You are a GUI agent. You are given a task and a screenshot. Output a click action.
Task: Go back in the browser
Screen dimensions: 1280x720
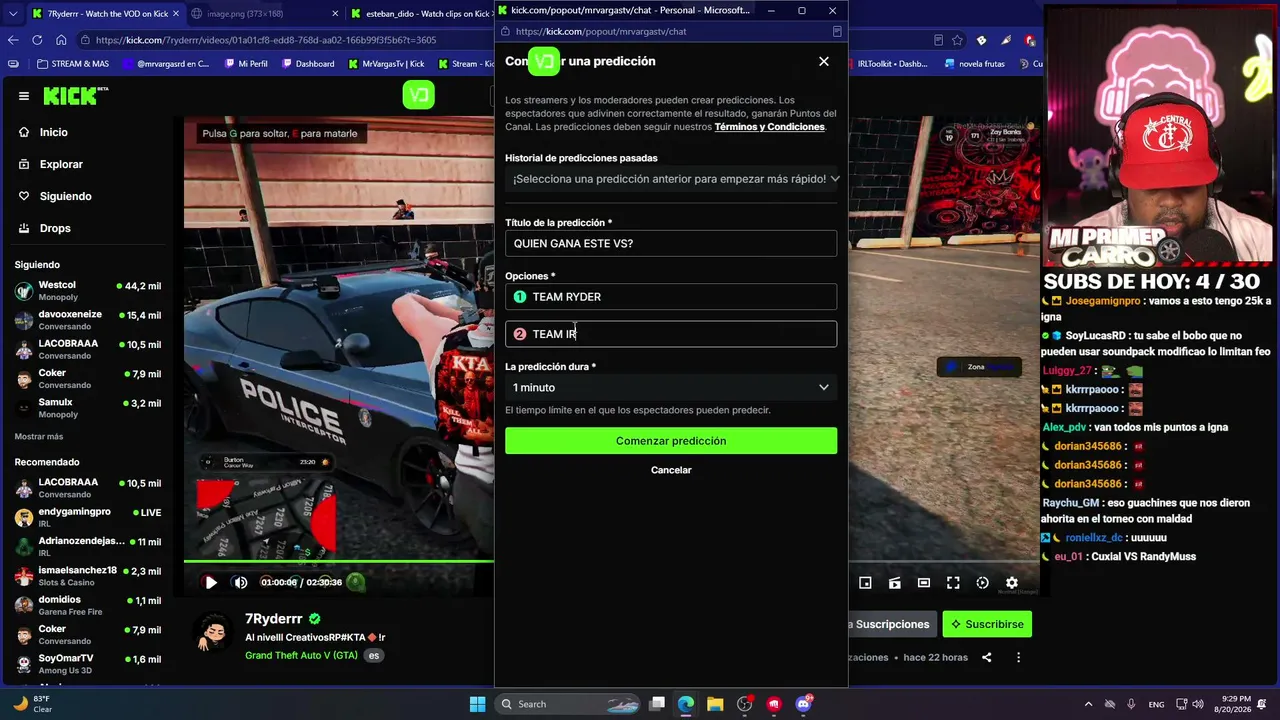(x=13, y=40)
